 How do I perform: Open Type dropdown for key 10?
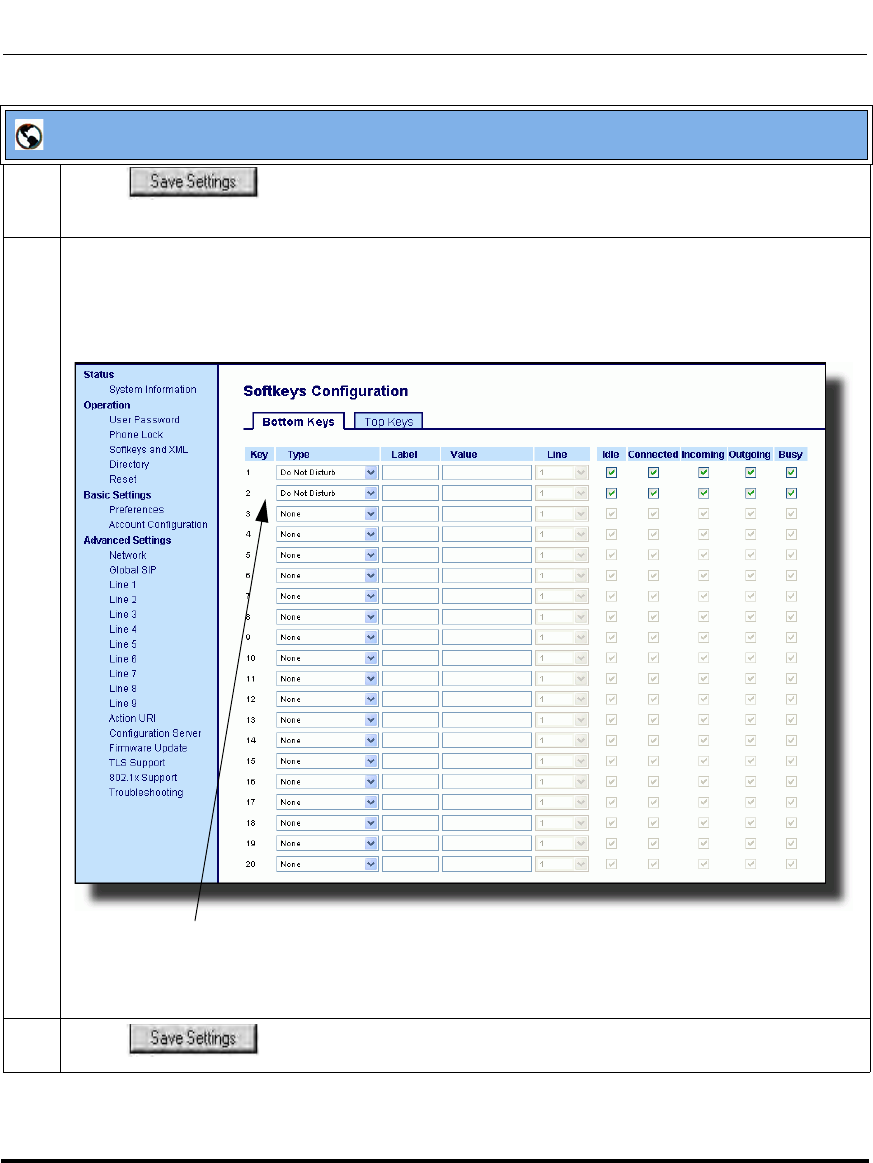coord(327,658)
